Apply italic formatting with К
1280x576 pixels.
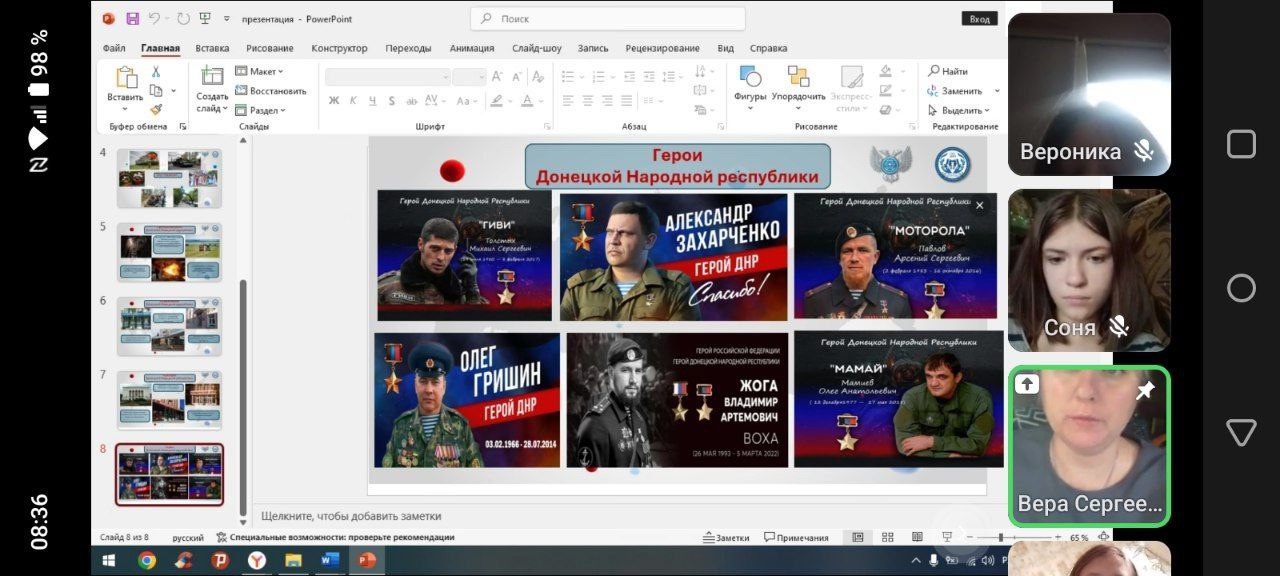click(x=353, y=100)
